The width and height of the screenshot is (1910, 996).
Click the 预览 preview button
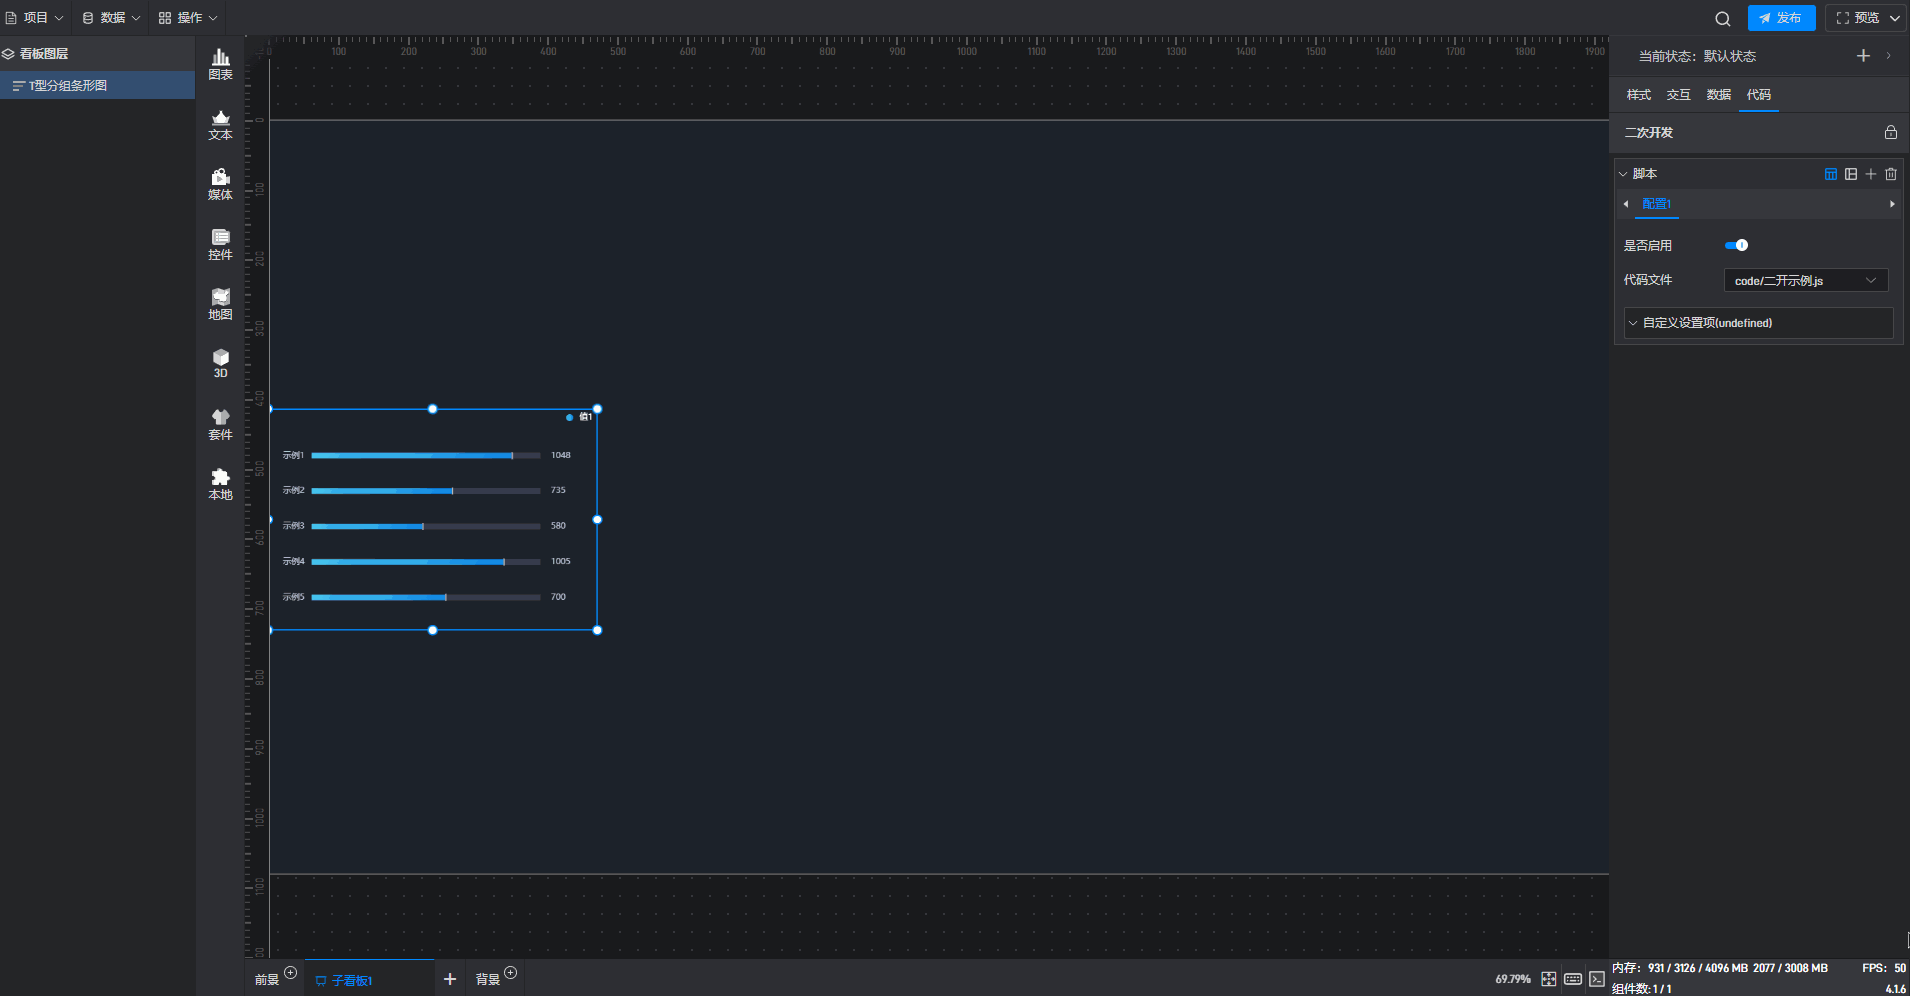click(1857, 18)
